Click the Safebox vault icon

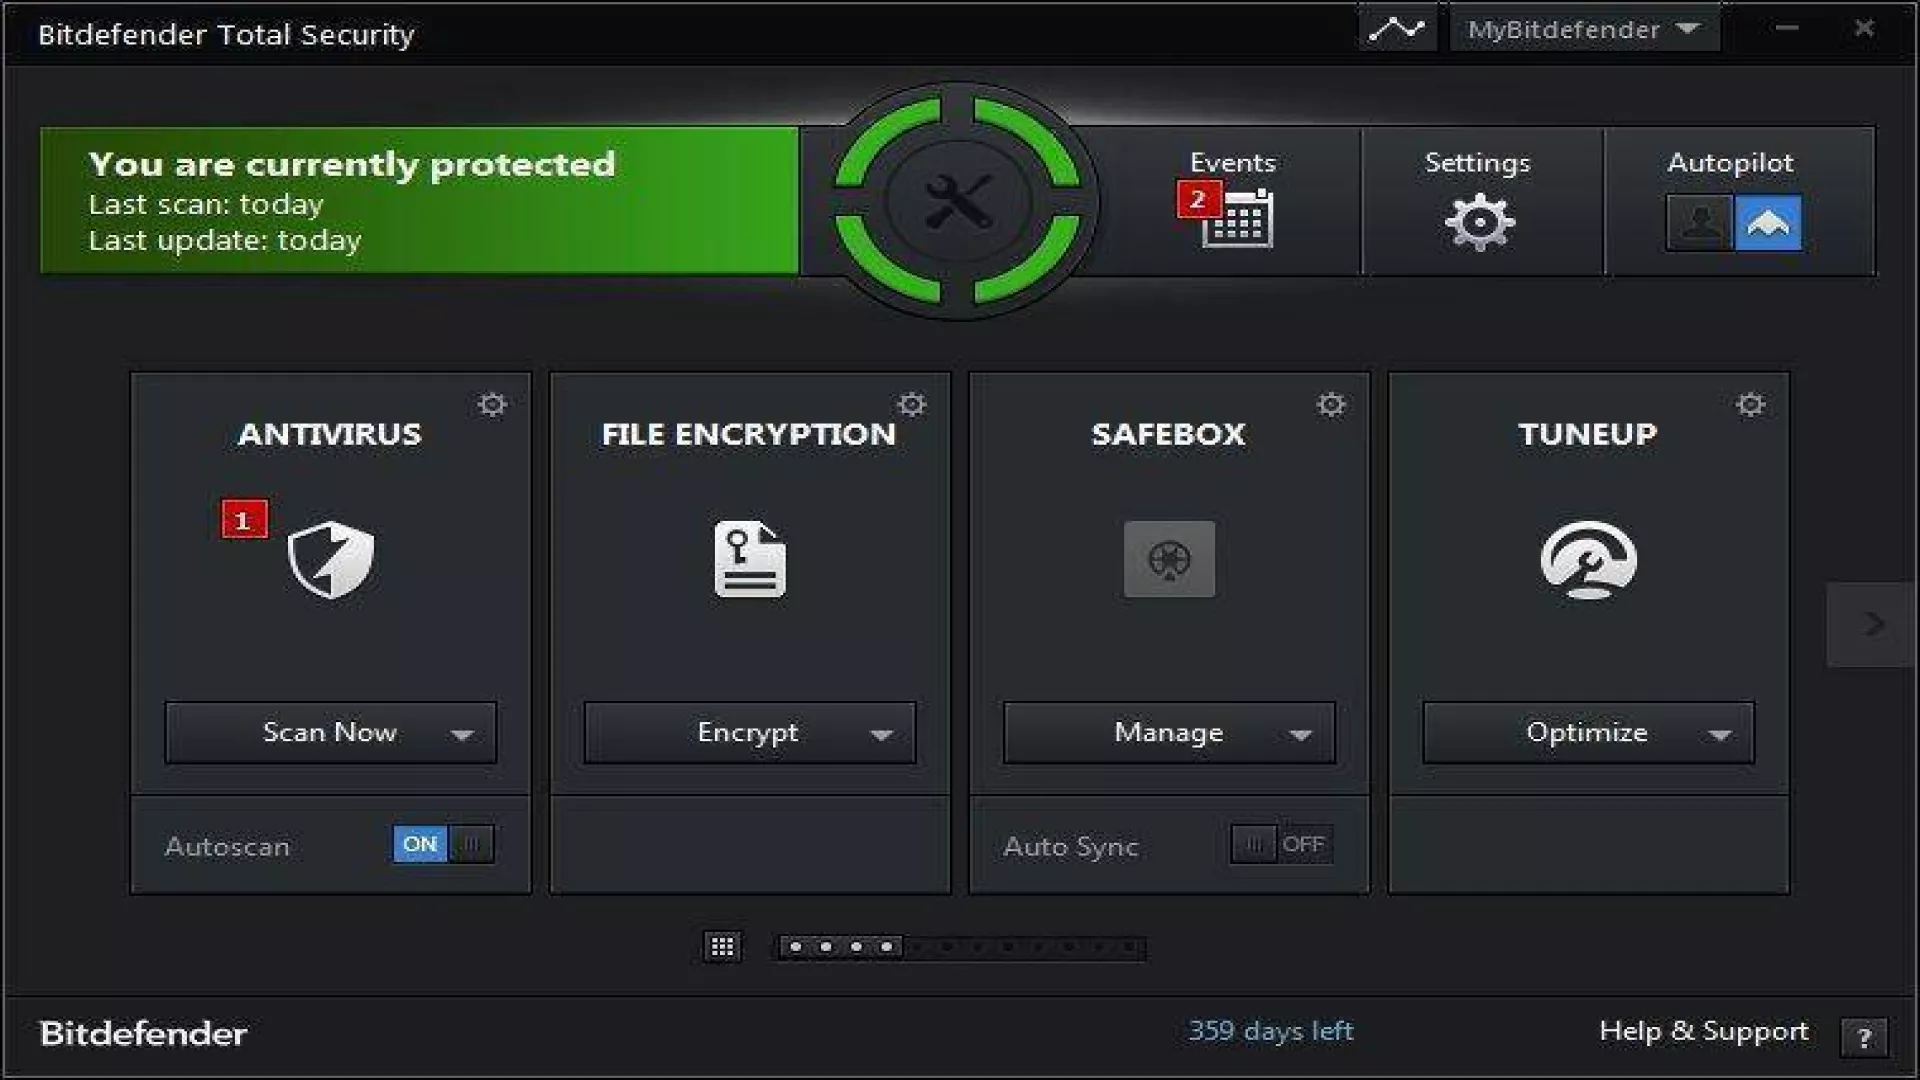1169,559
